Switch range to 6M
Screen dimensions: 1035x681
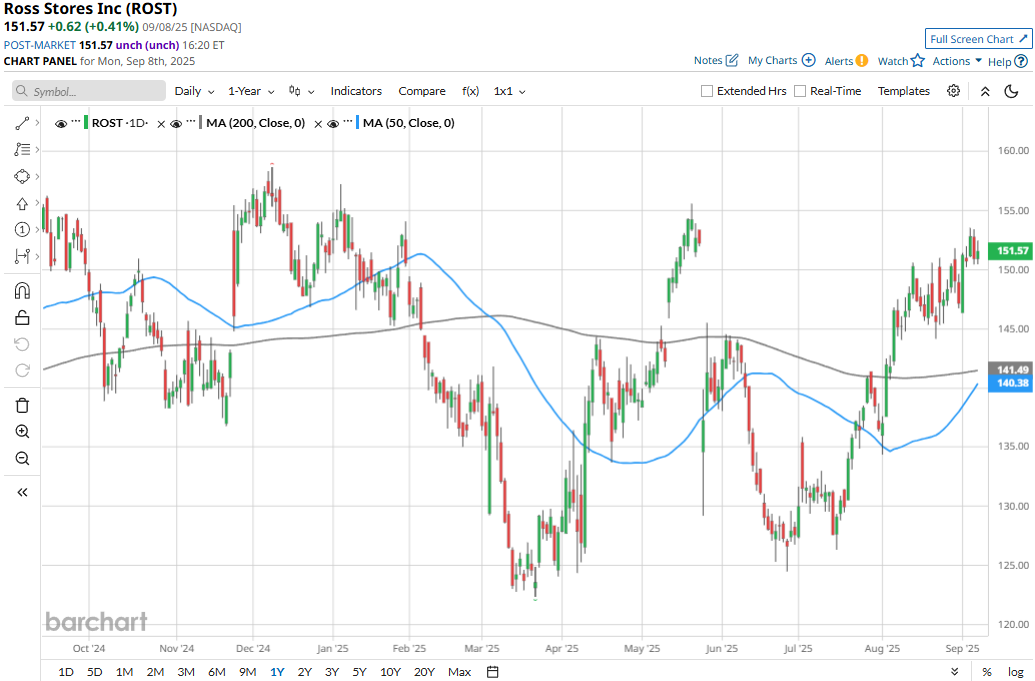(217, 672)
